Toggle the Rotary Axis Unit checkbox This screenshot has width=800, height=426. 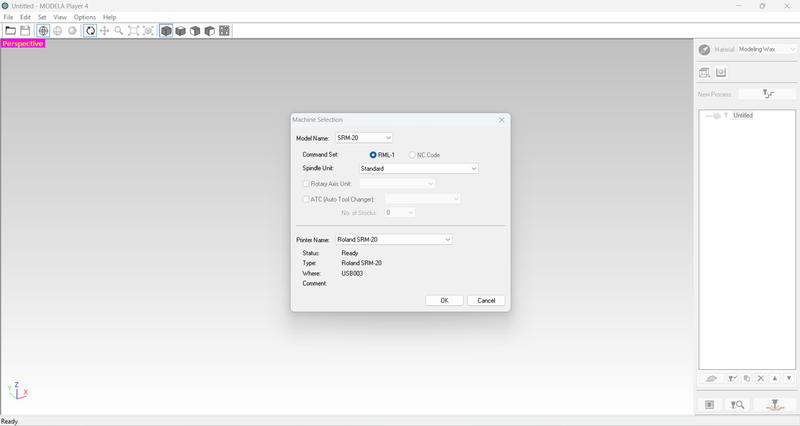click(306, 184)
